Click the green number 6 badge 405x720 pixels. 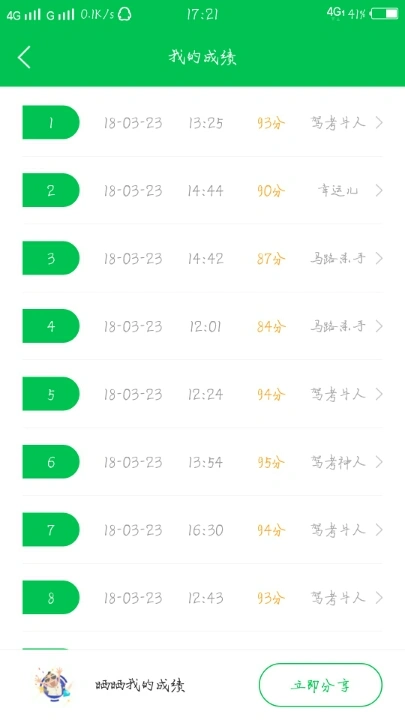(51, 462)
